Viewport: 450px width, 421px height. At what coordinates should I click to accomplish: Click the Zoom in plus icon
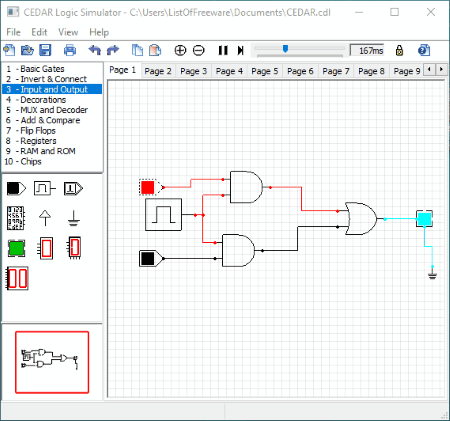click(180, 50)
